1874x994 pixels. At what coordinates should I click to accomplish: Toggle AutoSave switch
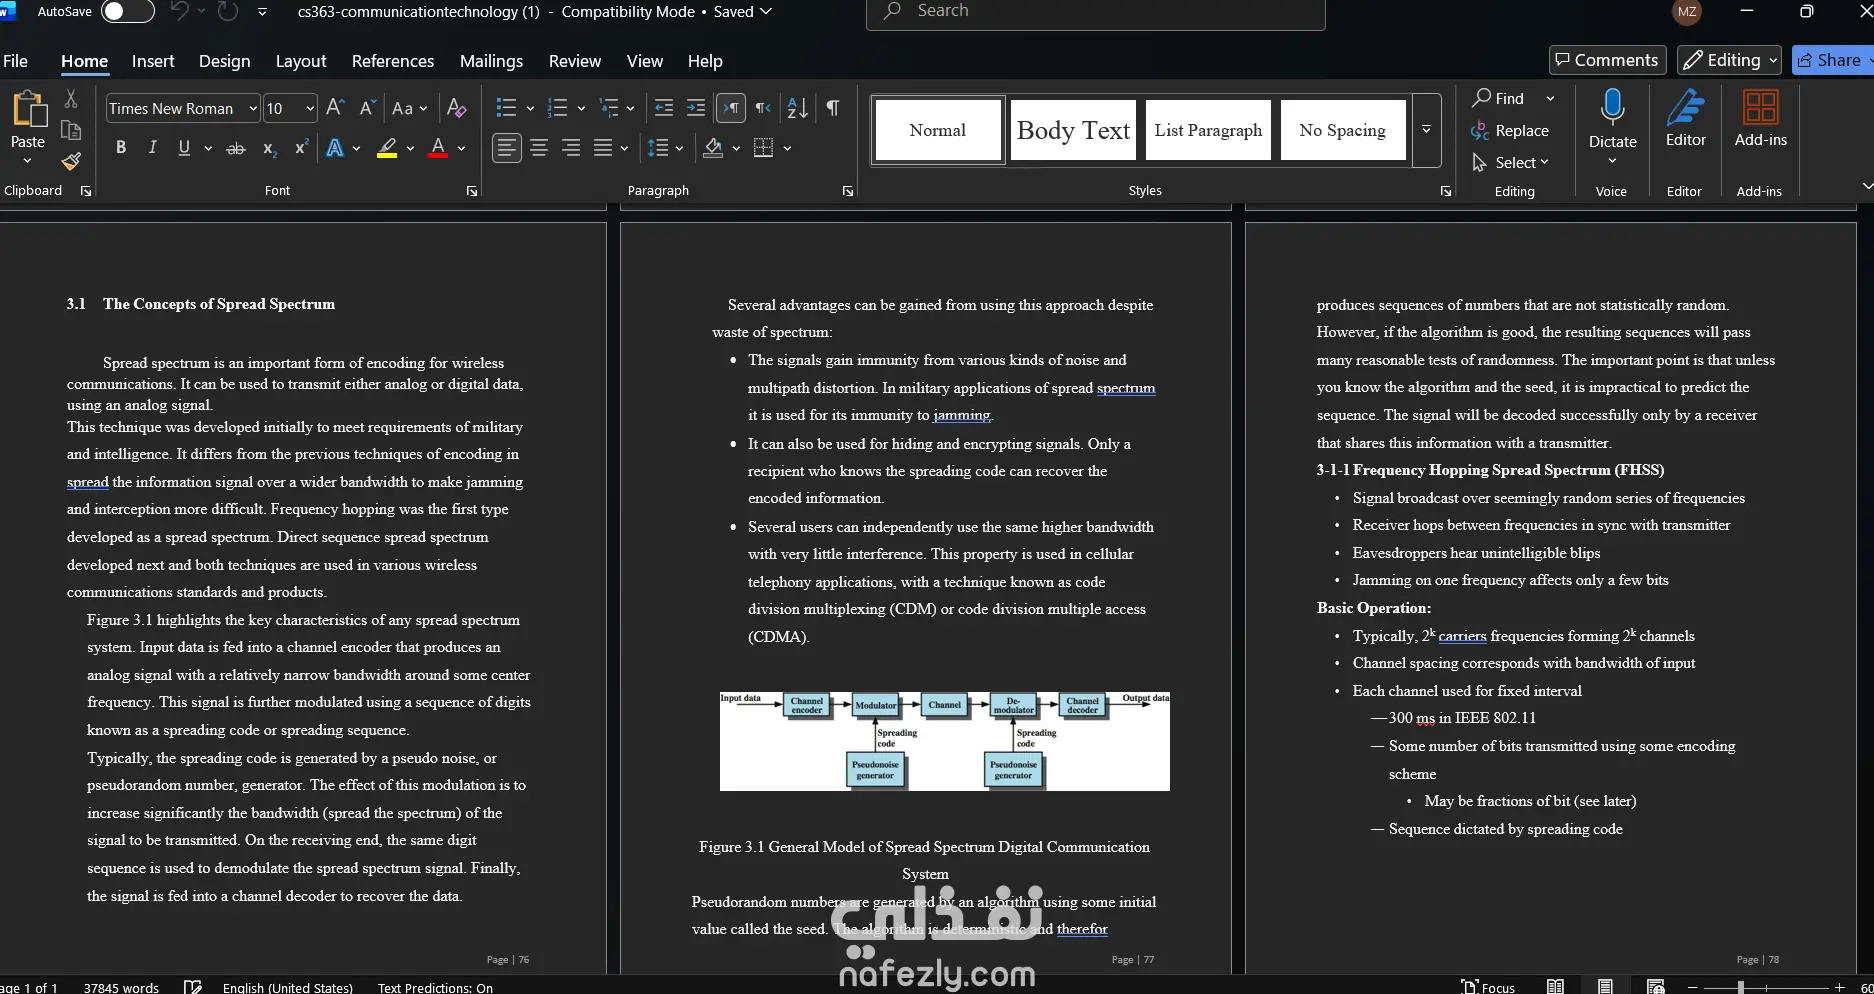tap(129, 12)
